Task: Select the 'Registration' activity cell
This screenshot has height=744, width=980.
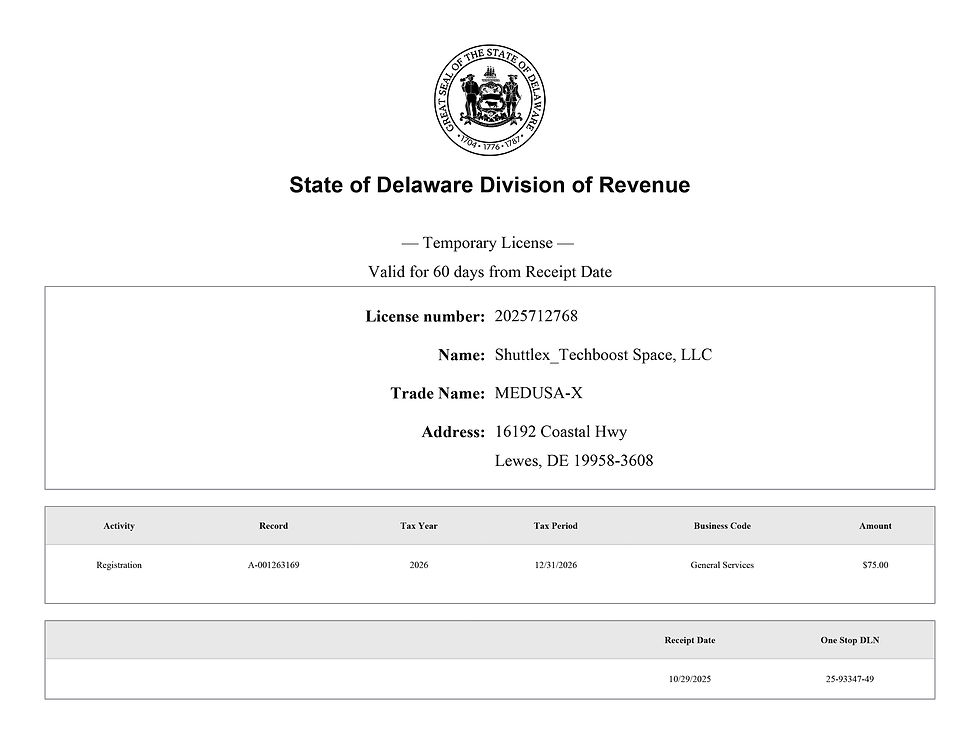Action: point(119,565)
